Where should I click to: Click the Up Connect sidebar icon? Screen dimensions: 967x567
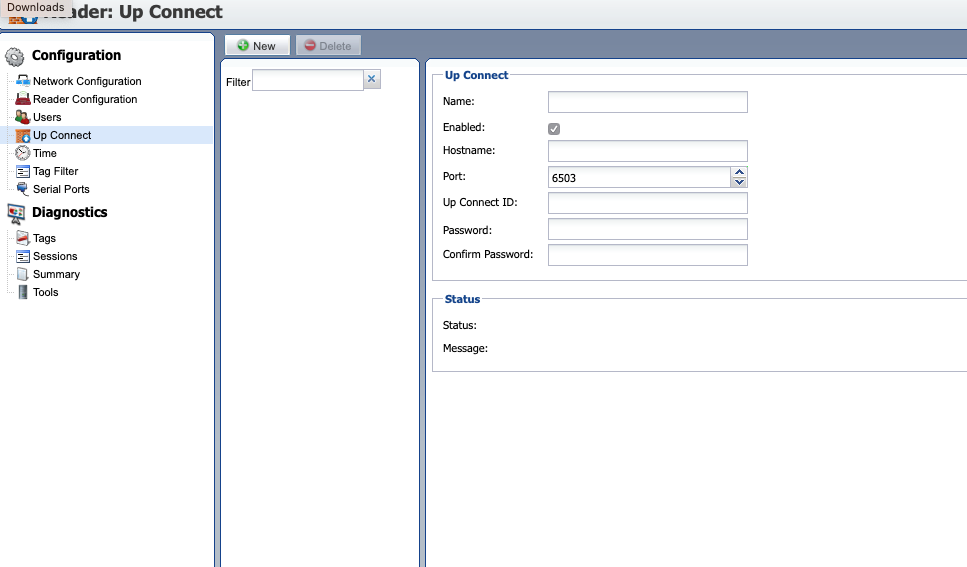pos(23,135)
